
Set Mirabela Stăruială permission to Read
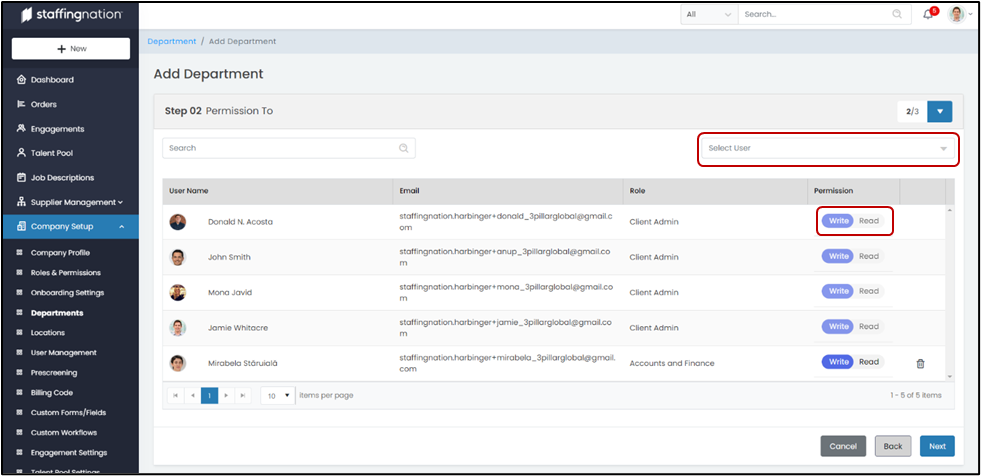[869, 362]
